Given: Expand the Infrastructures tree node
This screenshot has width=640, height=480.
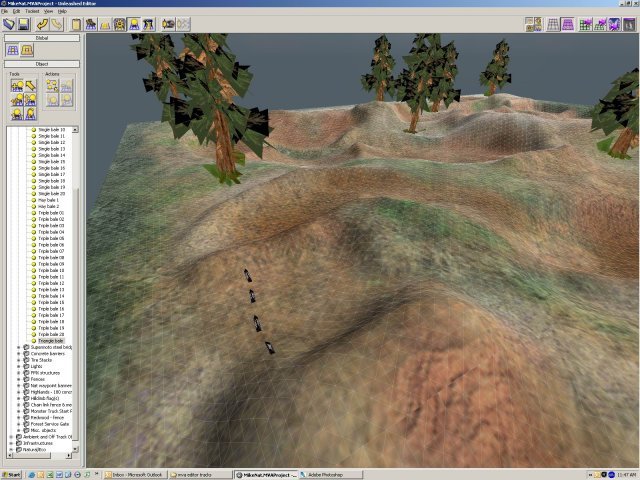Looking at the screenshot, I should pyautogui.click(x=12, y=443).
